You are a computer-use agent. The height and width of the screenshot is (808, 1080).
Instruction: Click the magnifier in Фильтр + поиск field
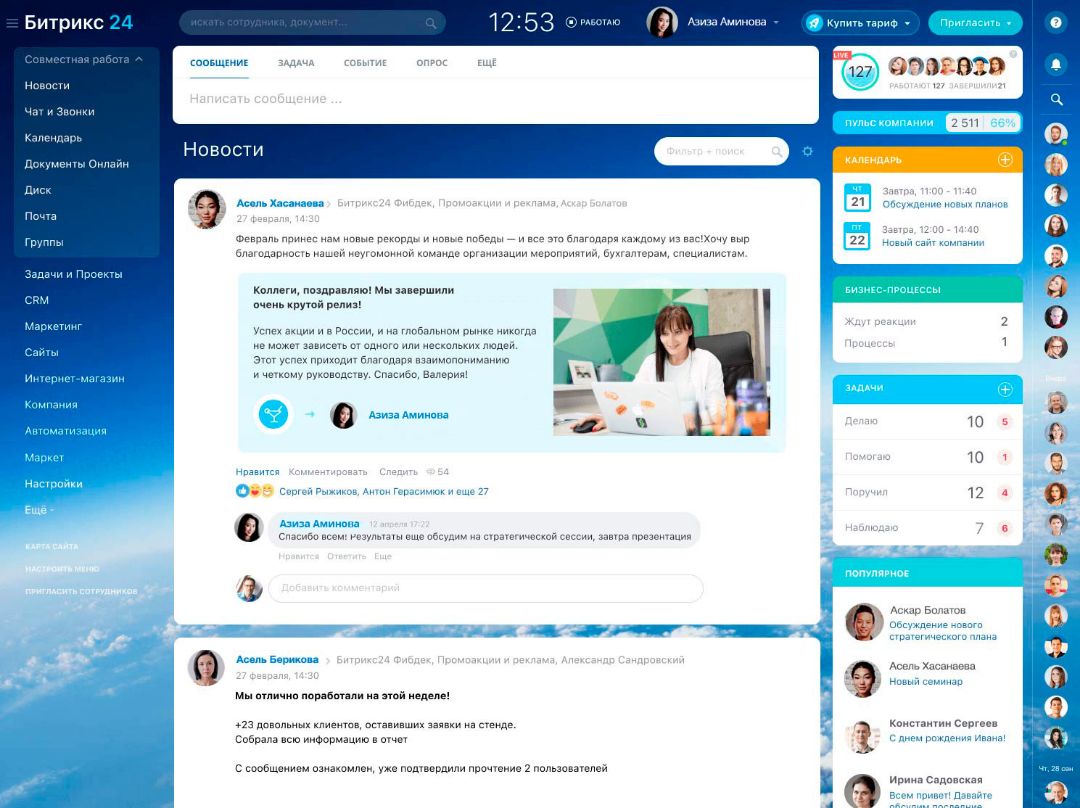pyautogui.click(x=776, y=151)
